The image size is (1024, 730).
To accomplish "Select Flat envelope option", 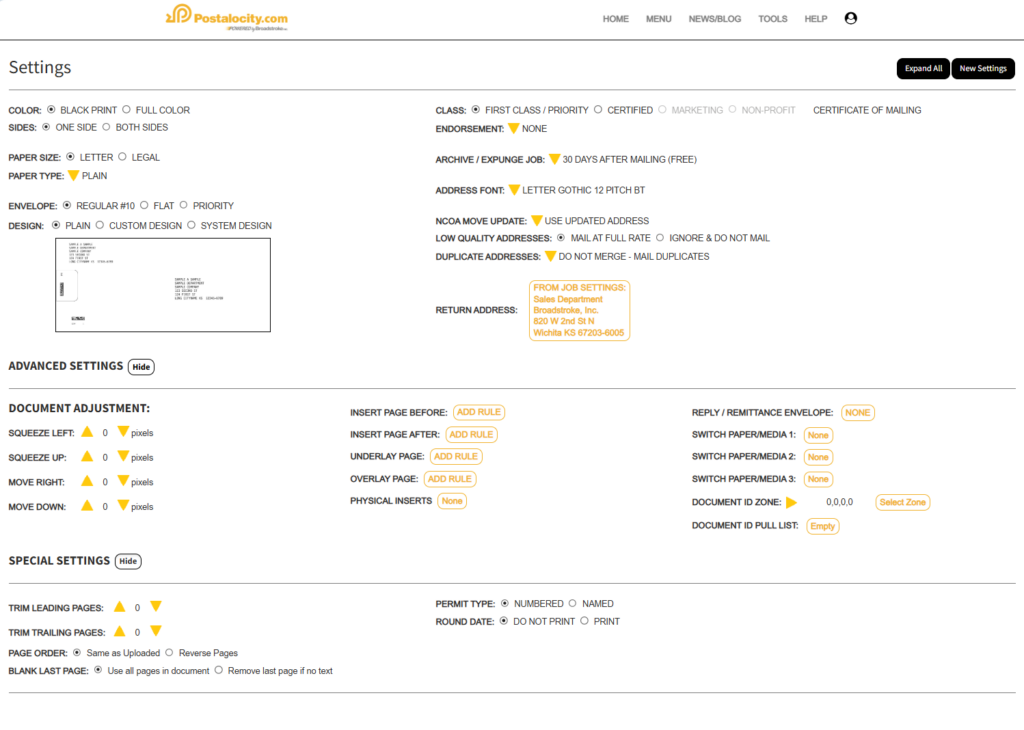I will coord(144,205).
